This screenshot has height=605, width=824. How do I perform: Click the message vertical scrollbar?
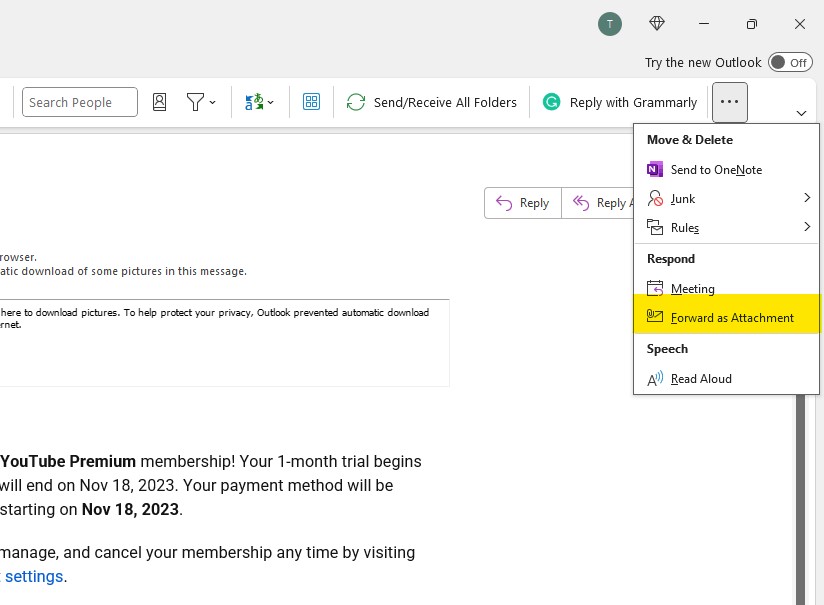pyautogui.click(x=800, y=499)
